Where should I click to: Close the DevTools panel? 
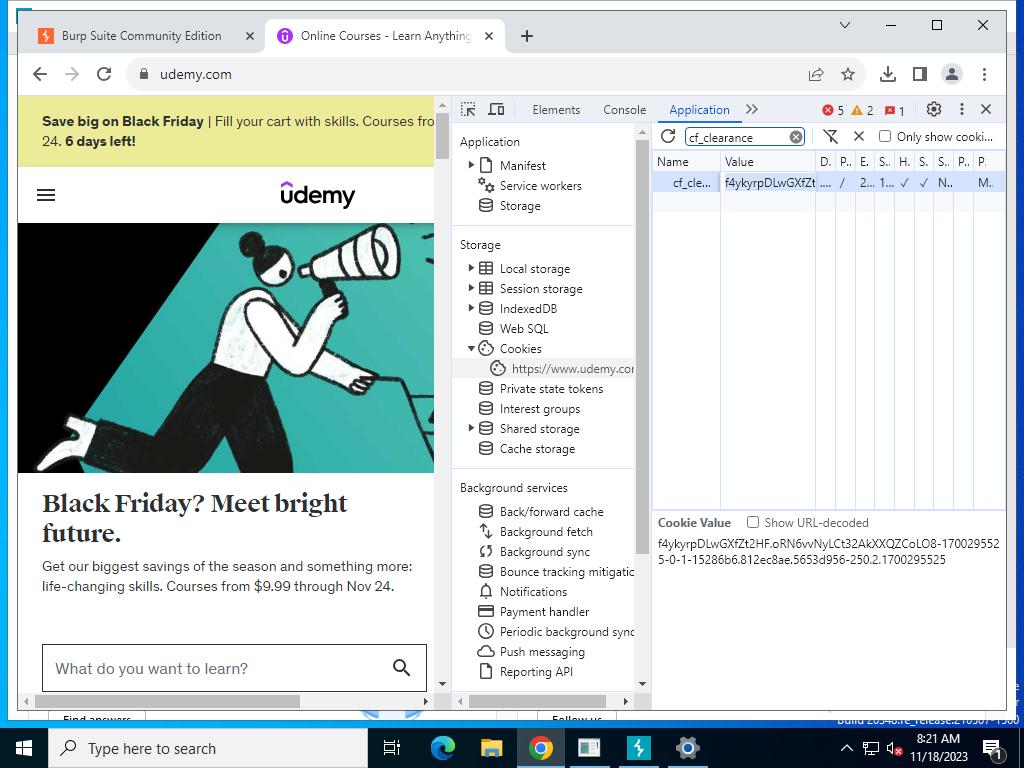pos(986,110)
